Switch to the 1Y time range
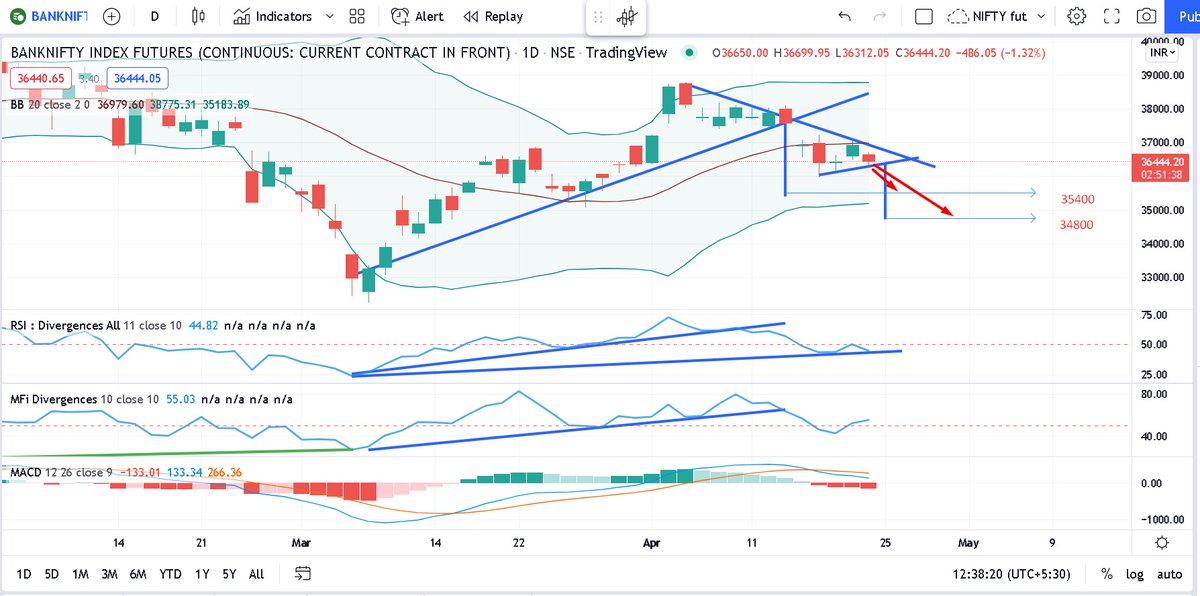Screen dimensions: 1200x596 (x=201, y=574)
